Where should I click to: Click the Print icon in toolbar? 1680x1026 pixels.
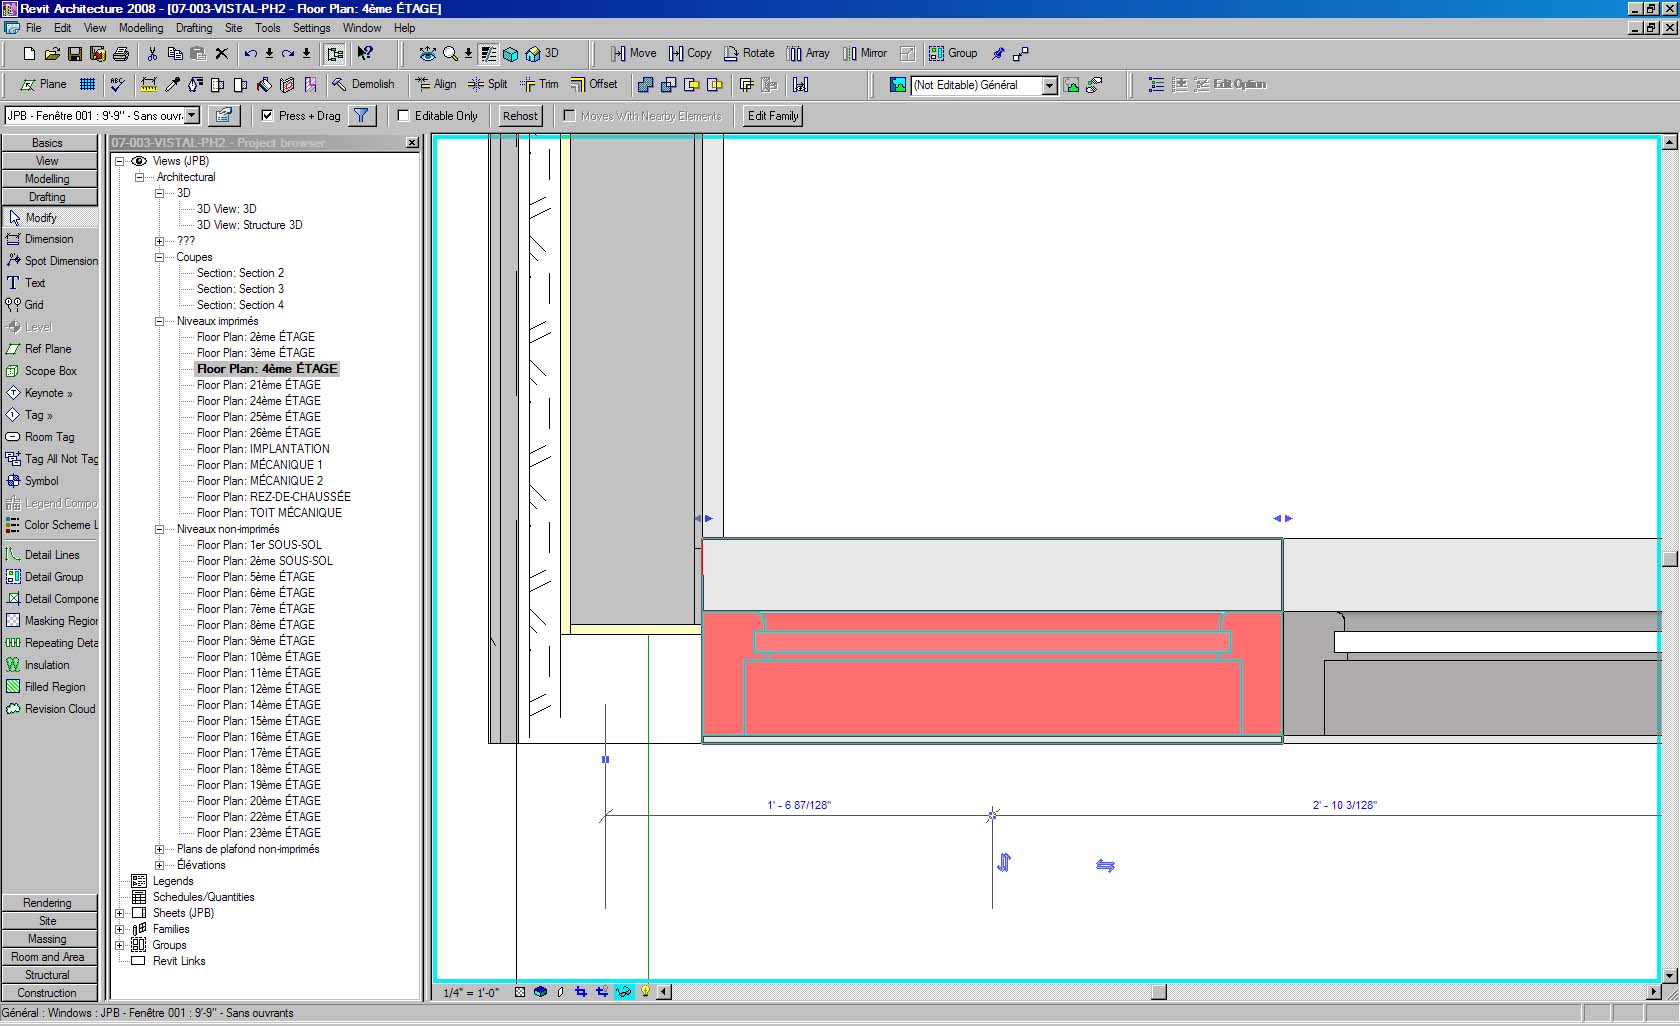pyautogui.click(x=121, y=54)
